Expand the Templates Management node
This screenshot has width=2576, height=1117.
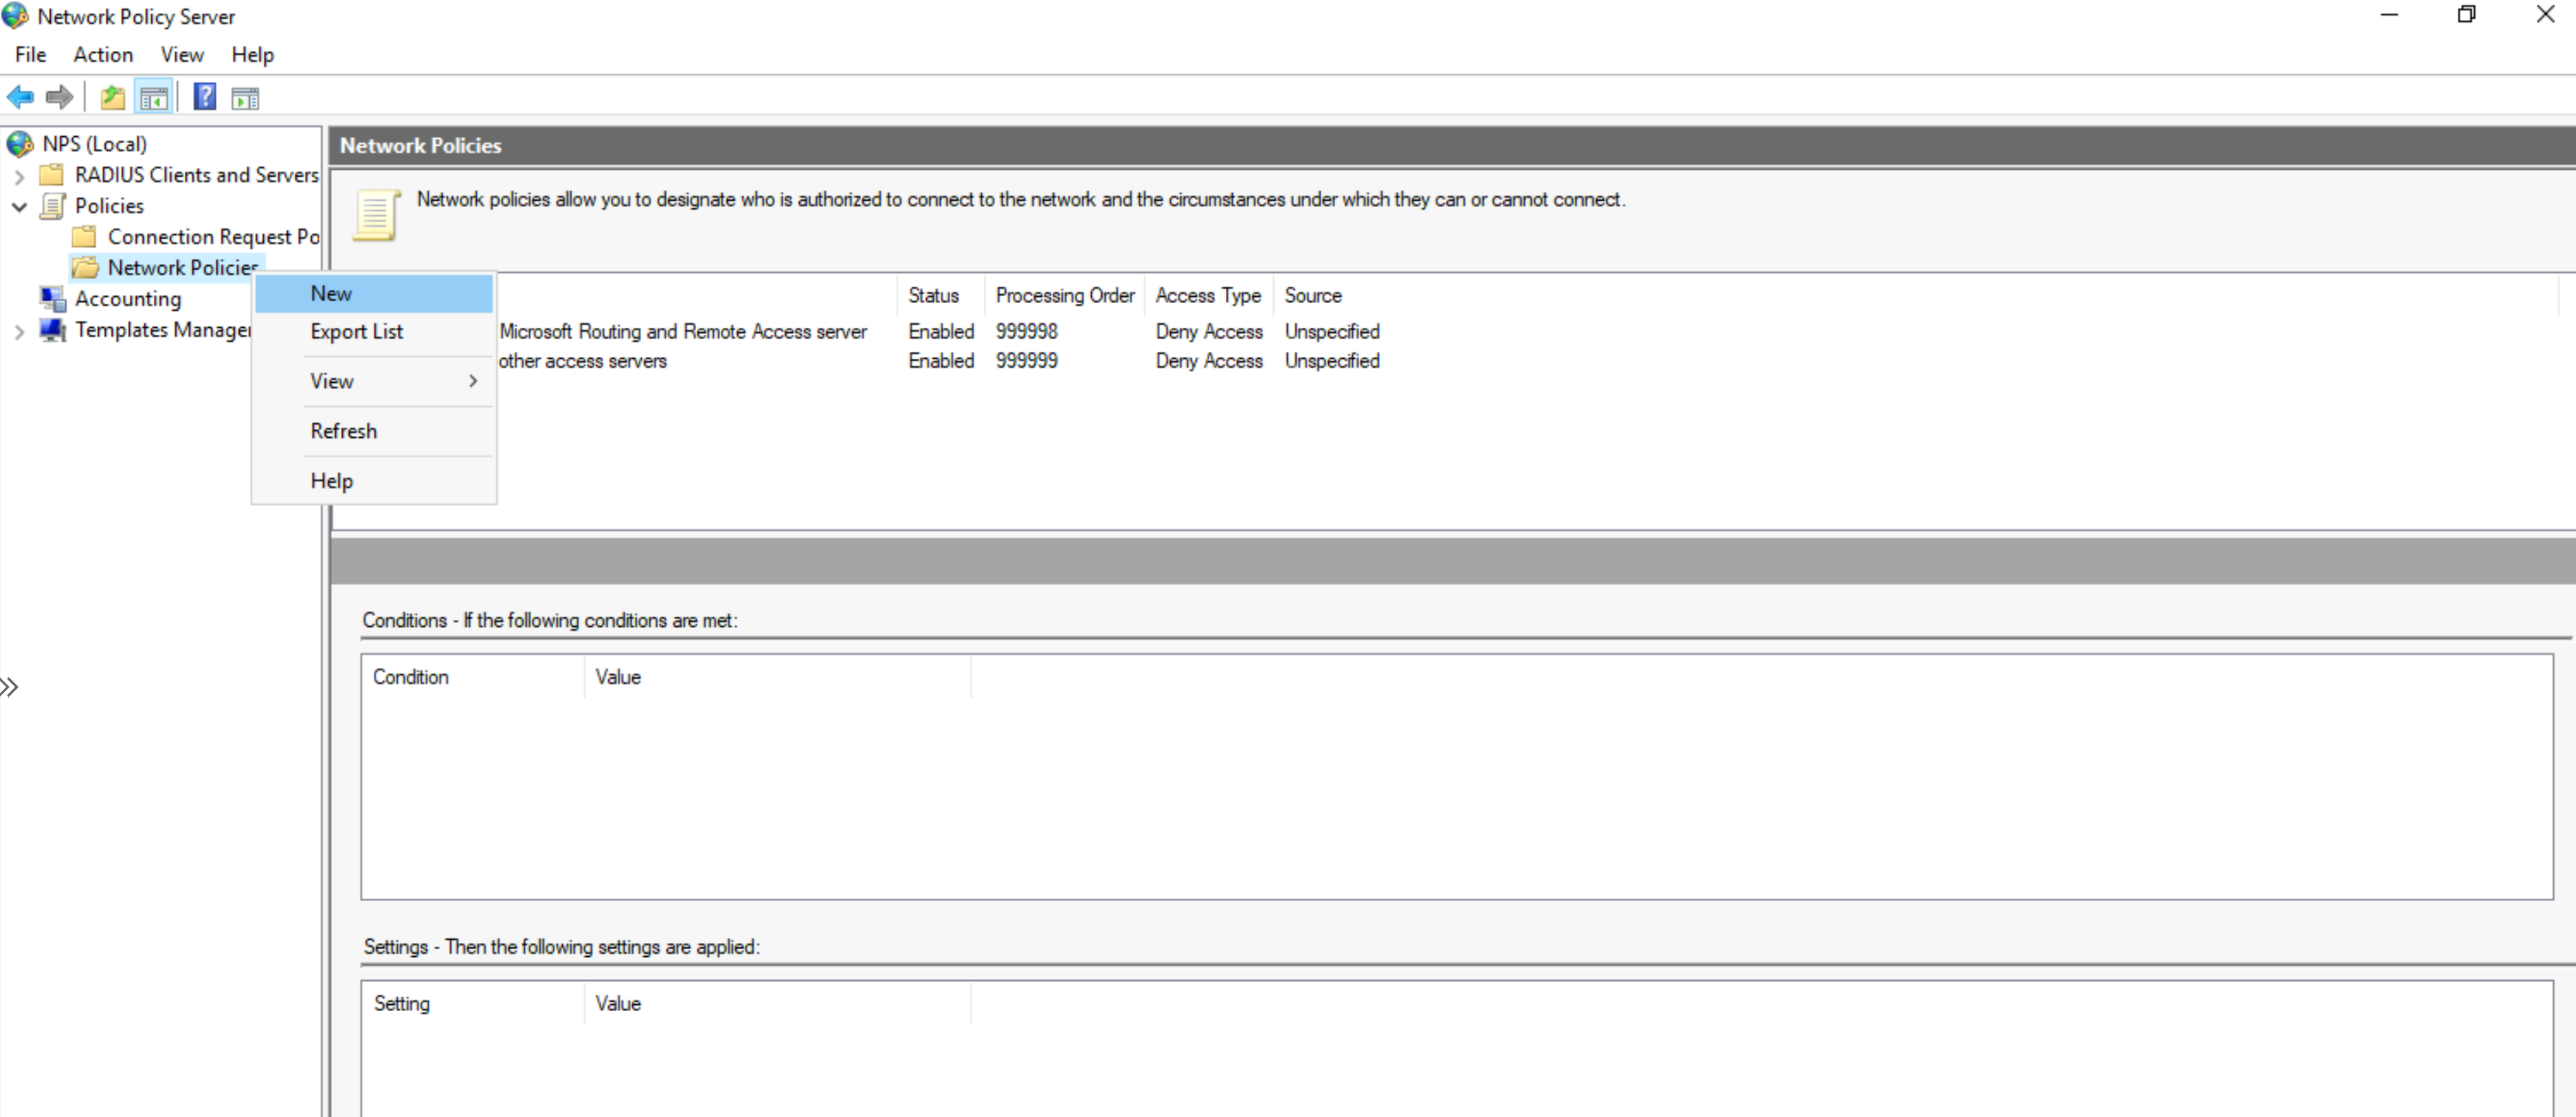tap(19, 331)
